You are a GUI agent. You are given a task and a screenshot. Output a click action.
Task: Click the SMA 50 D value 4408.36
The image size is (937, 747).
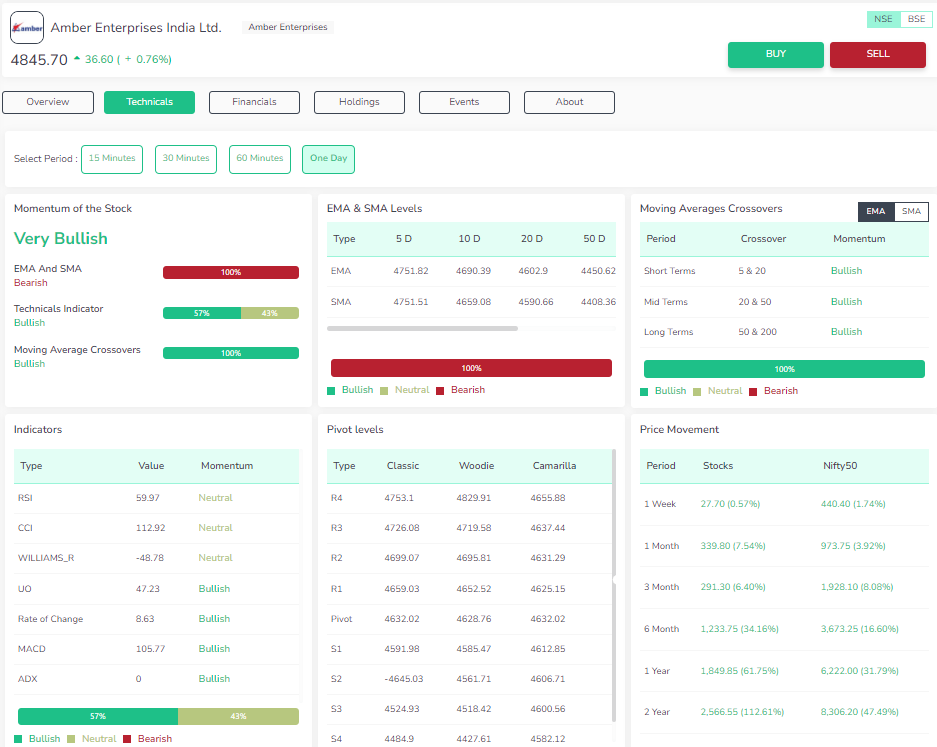coord(598,302)
